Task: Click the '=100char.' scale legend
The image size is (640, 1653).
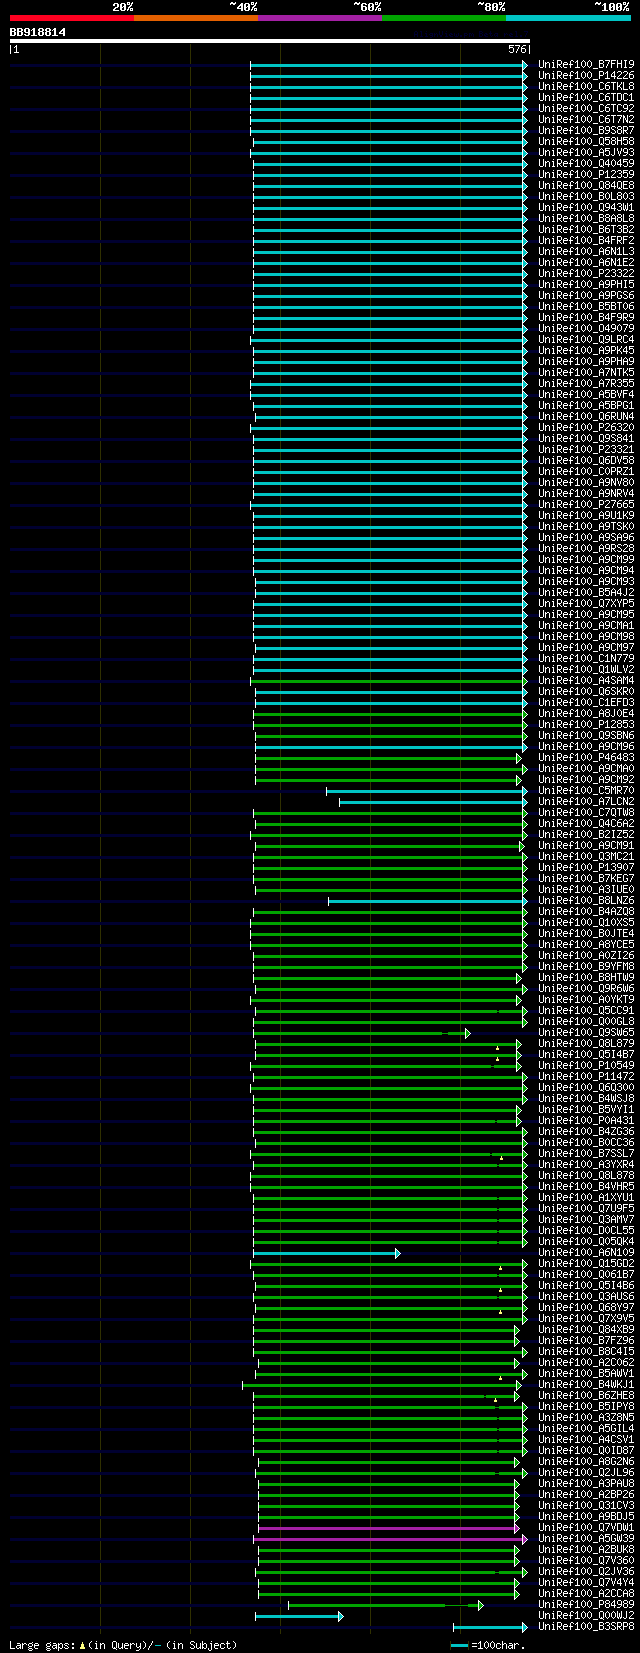Action: tap(488, 1644)
